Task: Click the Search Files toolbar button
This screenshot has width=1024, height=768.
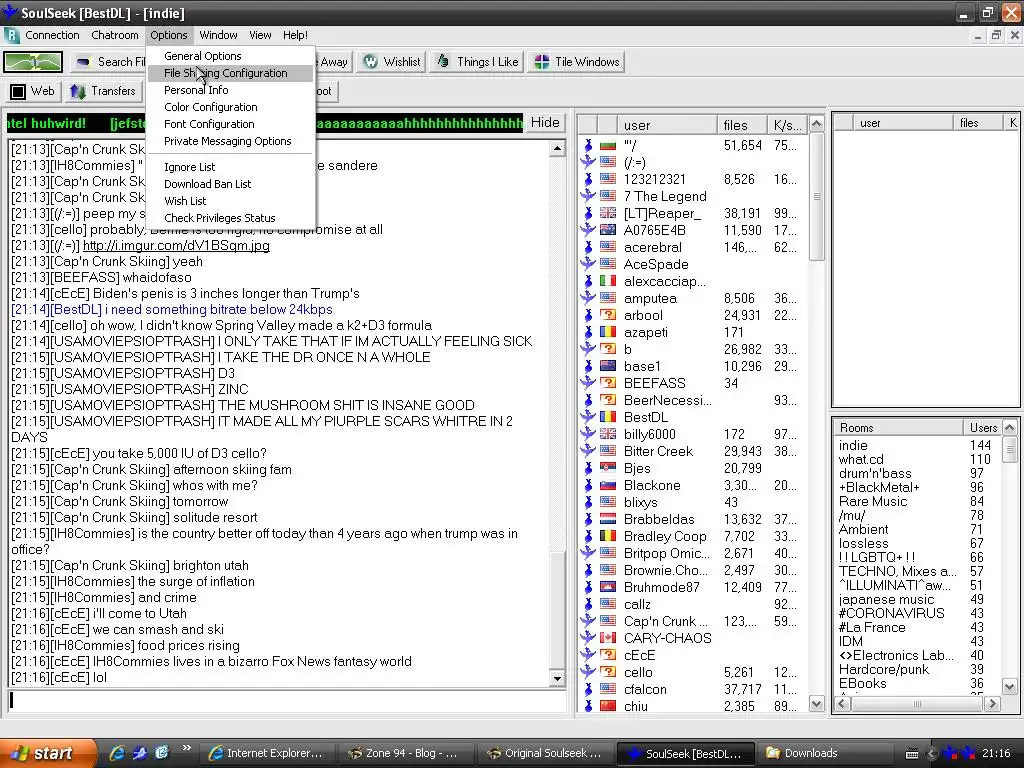Action: 108,62
